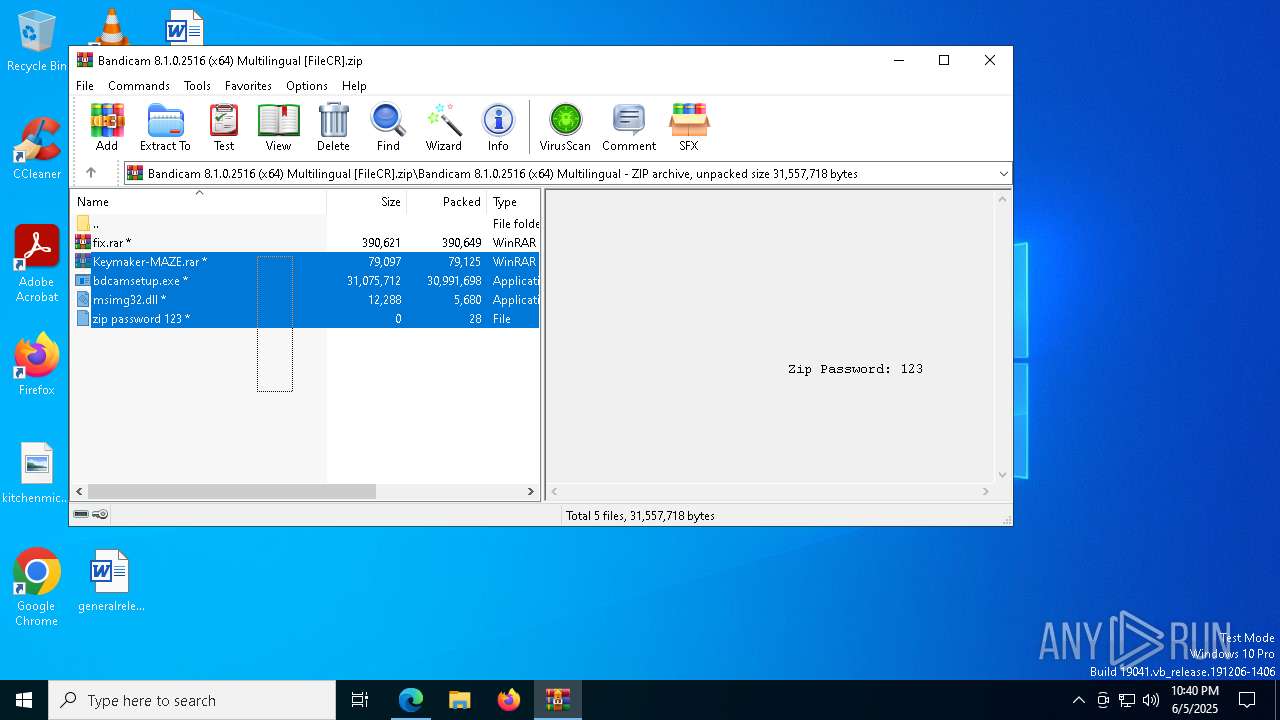Open the Comment tool
The image size is (1280, 720).
[x=628, y=127]
